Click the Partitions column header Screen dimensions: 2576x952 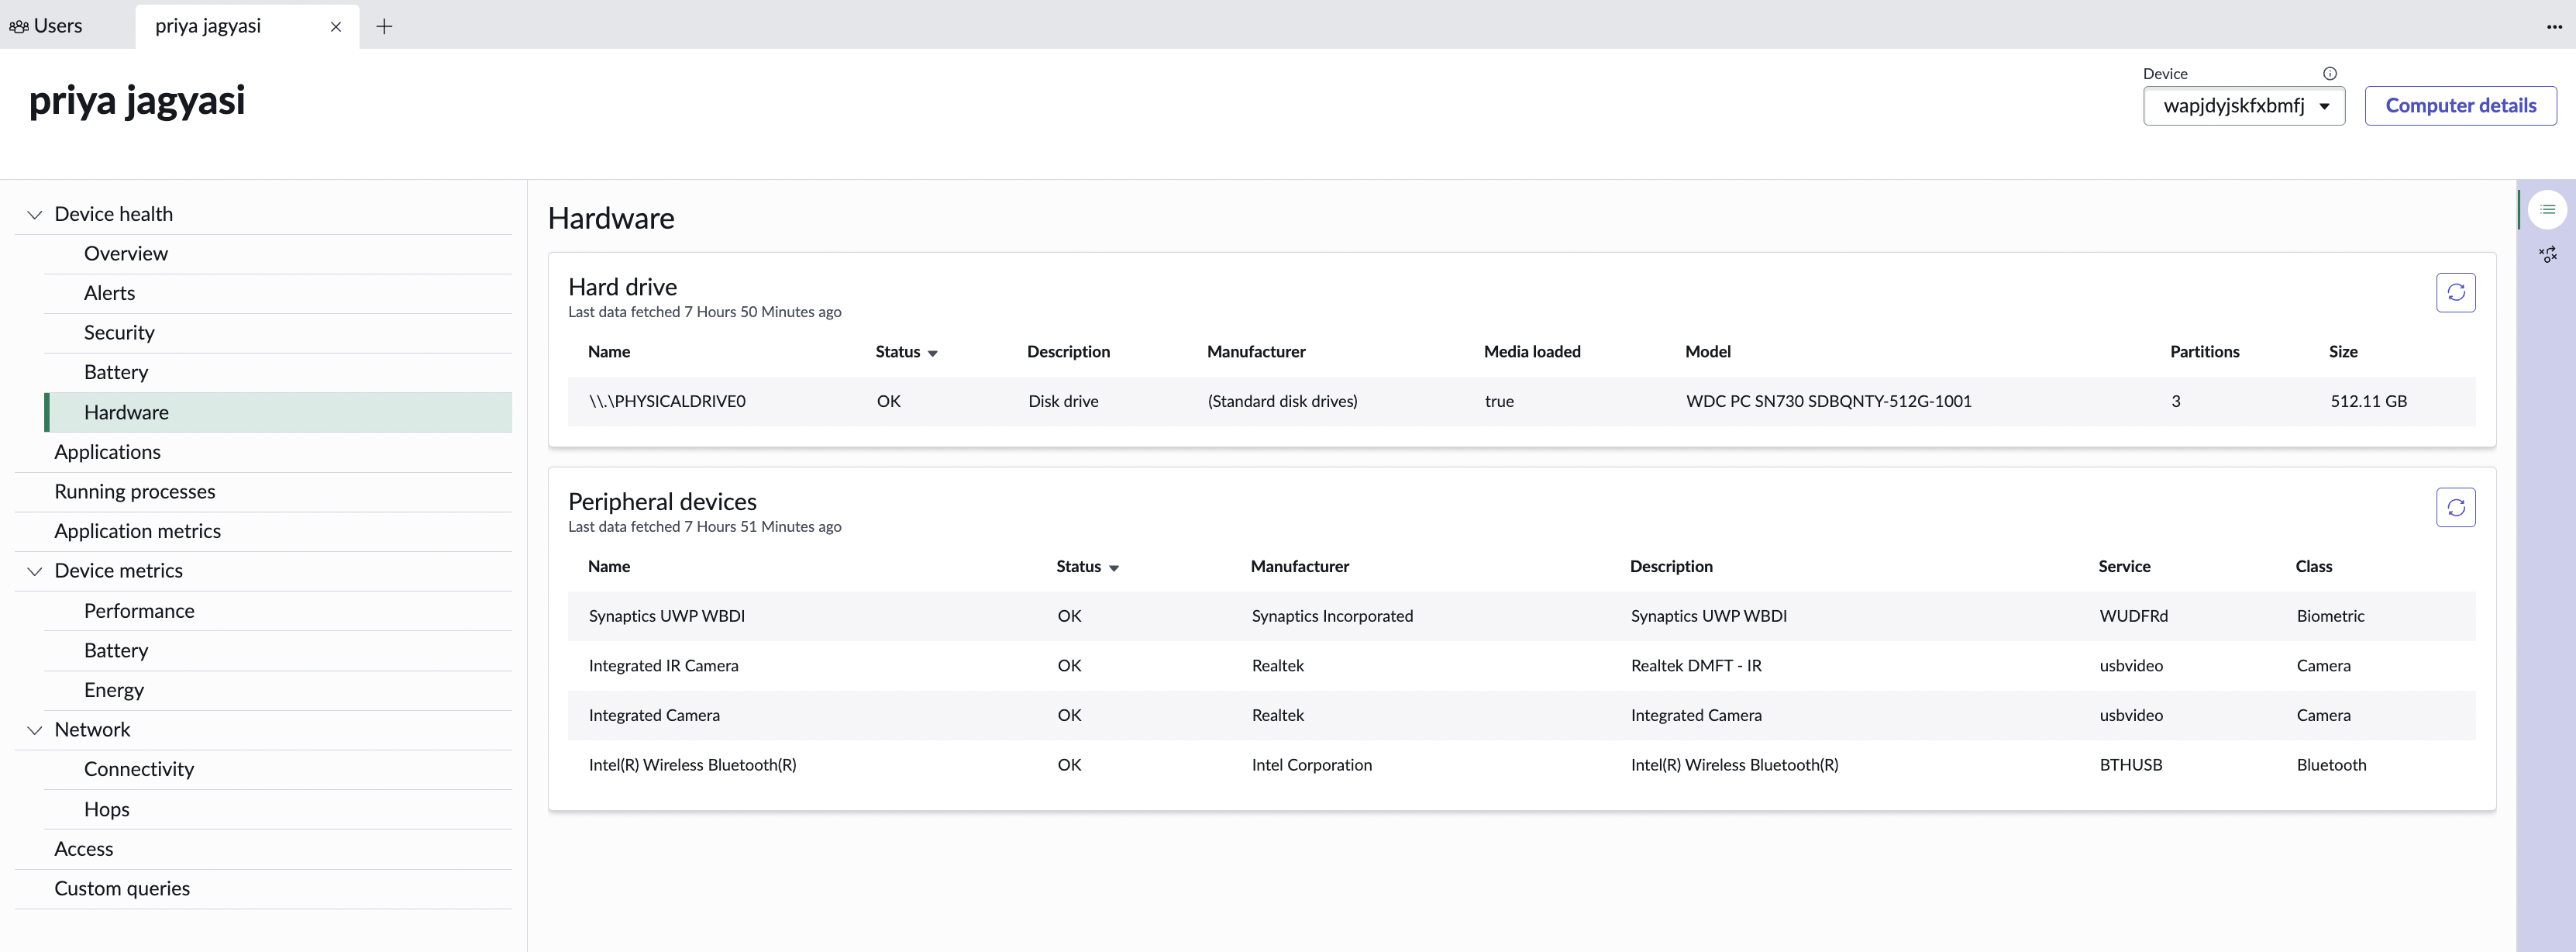[x=2204, y=352]
